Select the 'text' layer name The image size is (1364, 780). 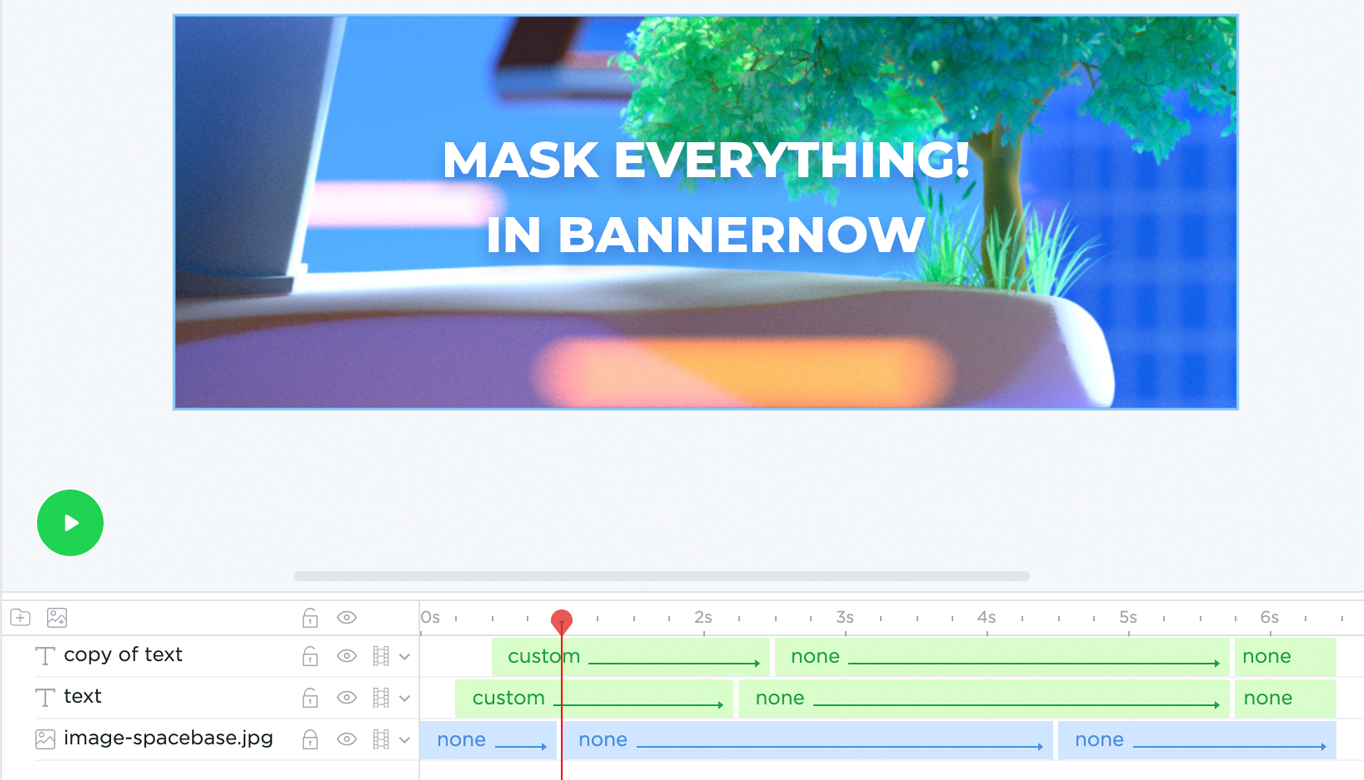[83, 696]
